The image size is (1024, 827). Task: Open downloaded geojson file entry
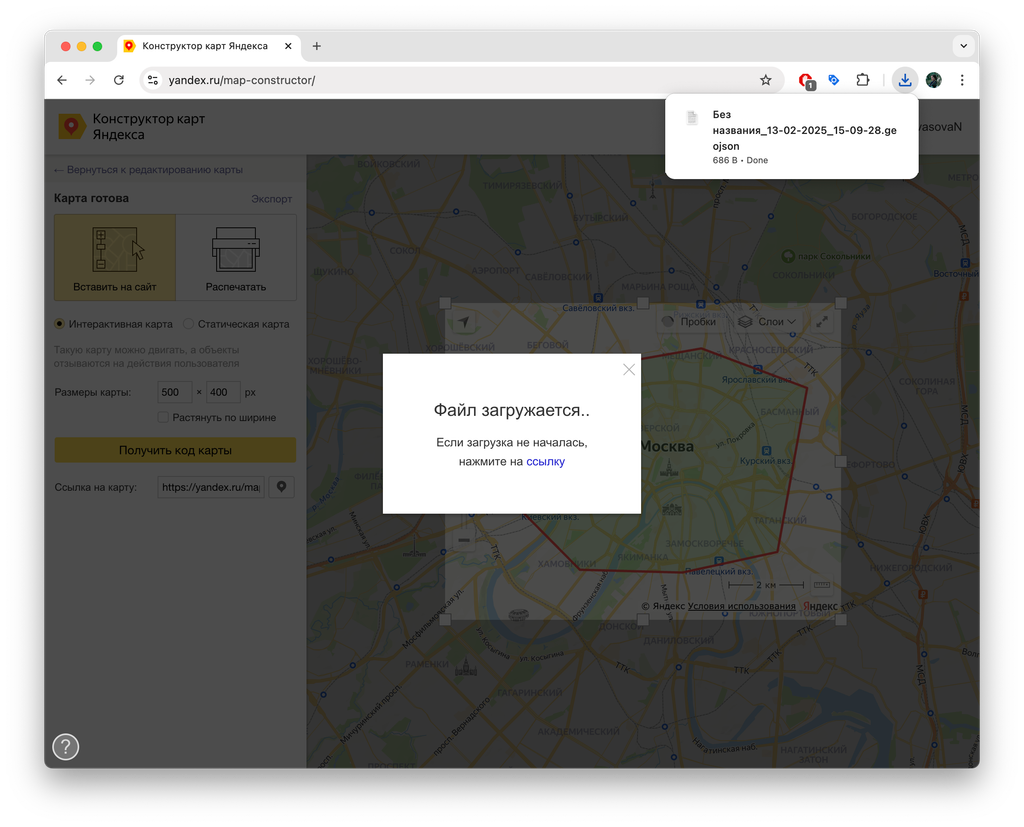tap(792, 137)
